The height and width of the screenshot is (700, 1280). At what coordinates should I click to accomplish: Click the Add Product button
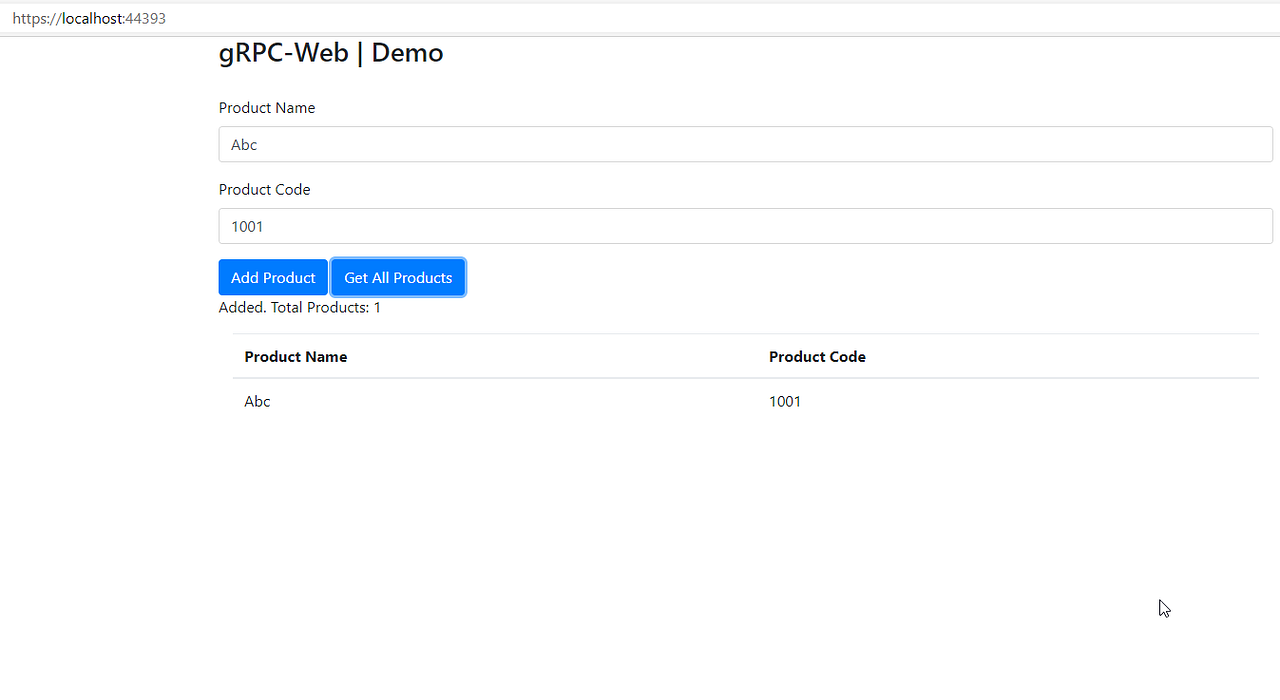coord(272,277)
